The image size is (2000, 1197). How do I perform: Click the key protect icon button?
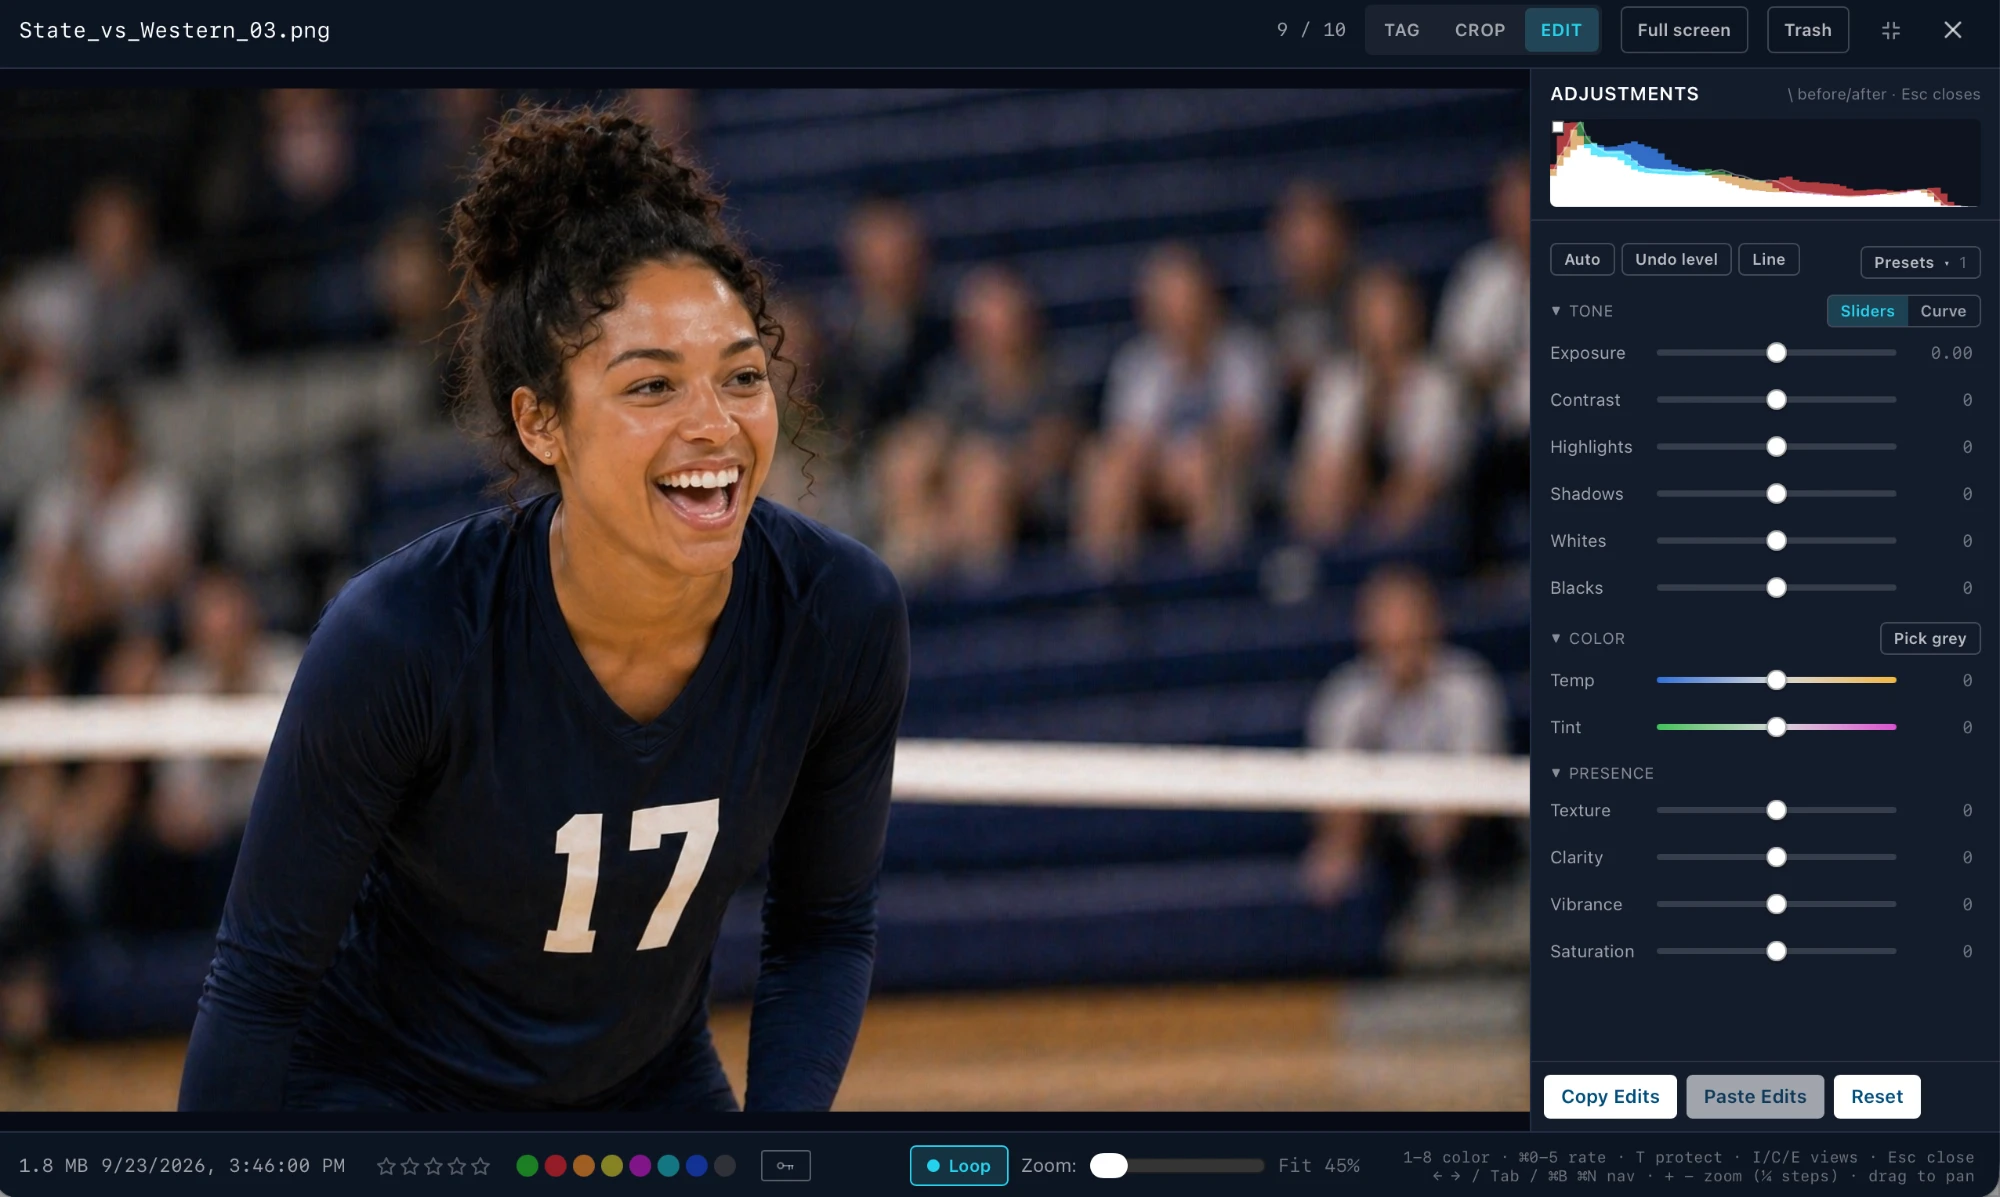point(785,1165)
